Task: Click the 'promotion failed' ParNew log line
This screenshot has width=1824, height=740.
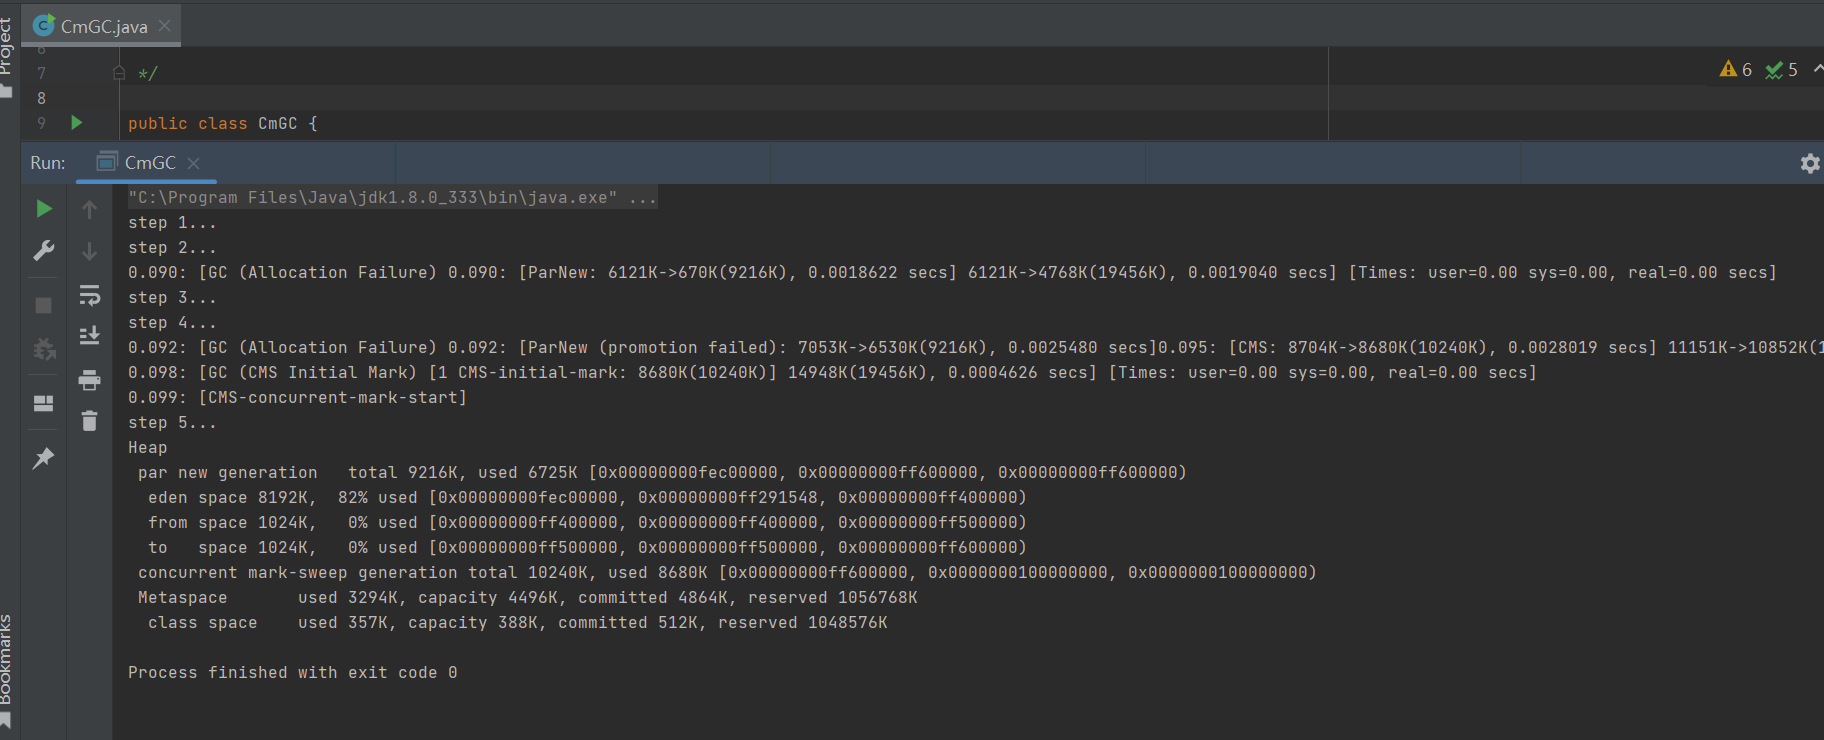Action: click(975, 348)
